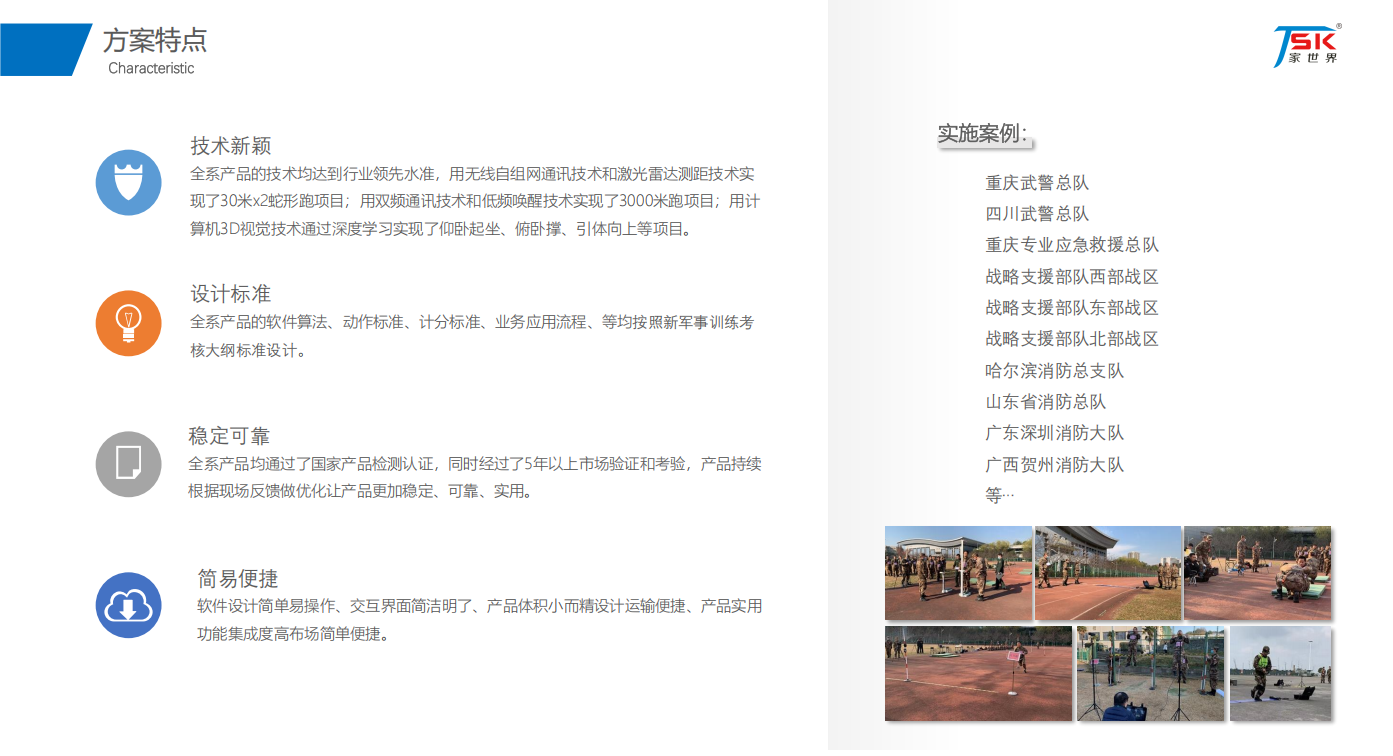Viewport: 1393px width, 756px height.
Task: Click the 稳定可靠 heading
Action: click(x=229, y=436)
